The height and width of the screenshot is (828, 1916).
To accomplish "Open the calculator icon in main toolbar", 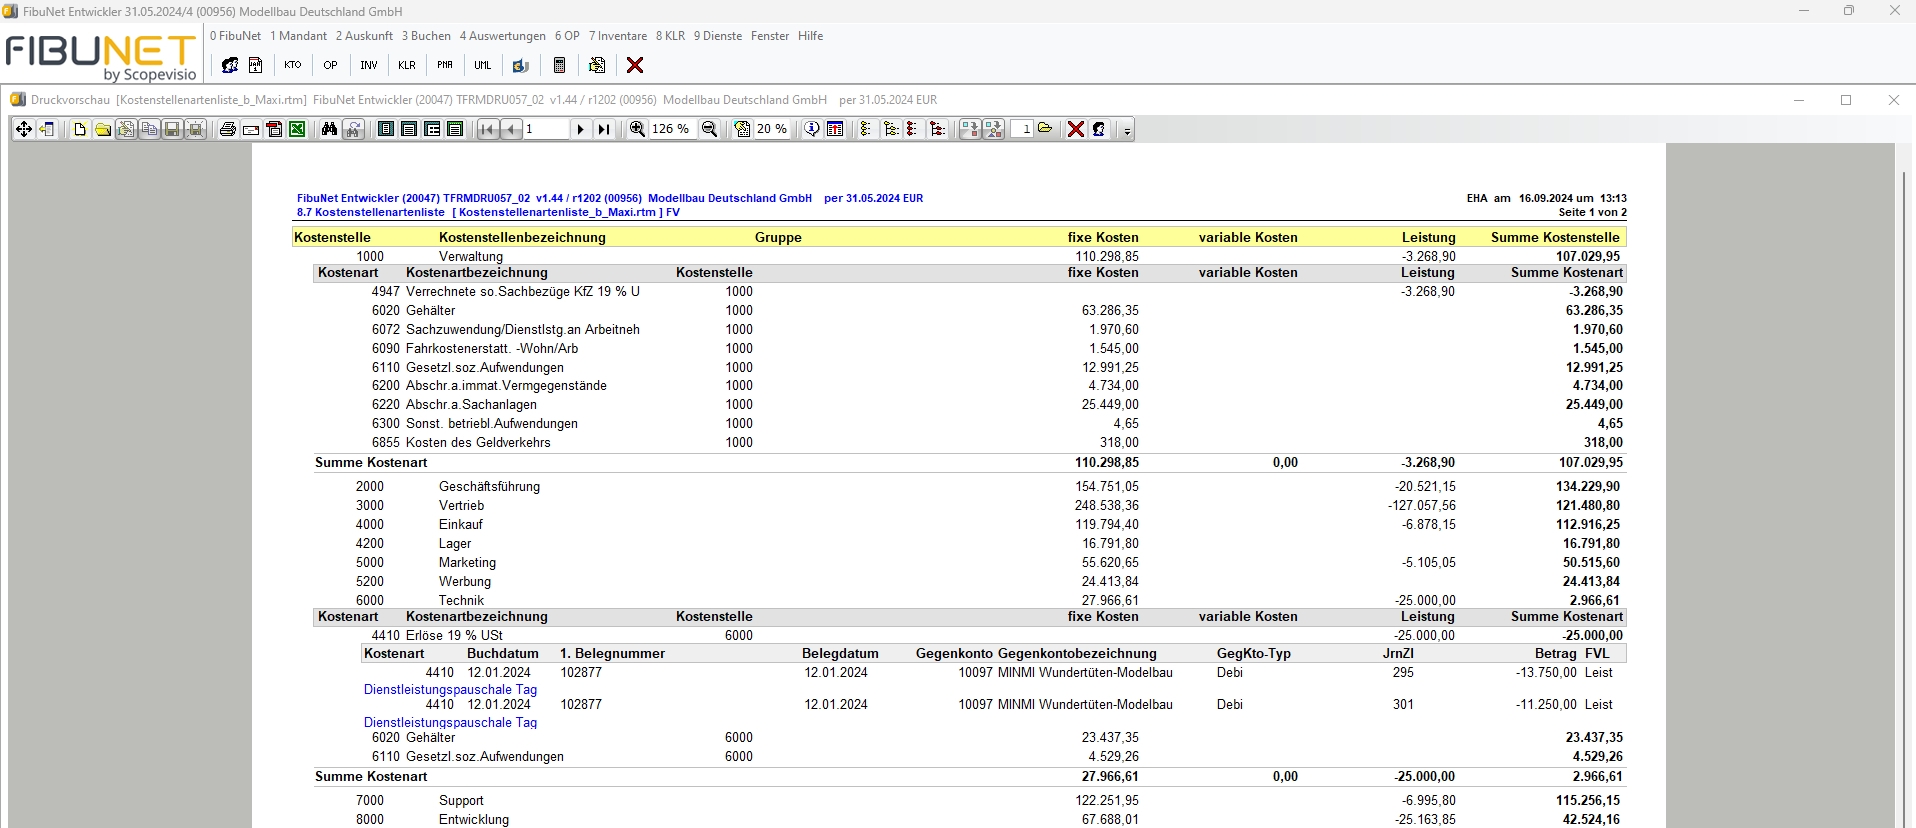I will tap(559, 65).
